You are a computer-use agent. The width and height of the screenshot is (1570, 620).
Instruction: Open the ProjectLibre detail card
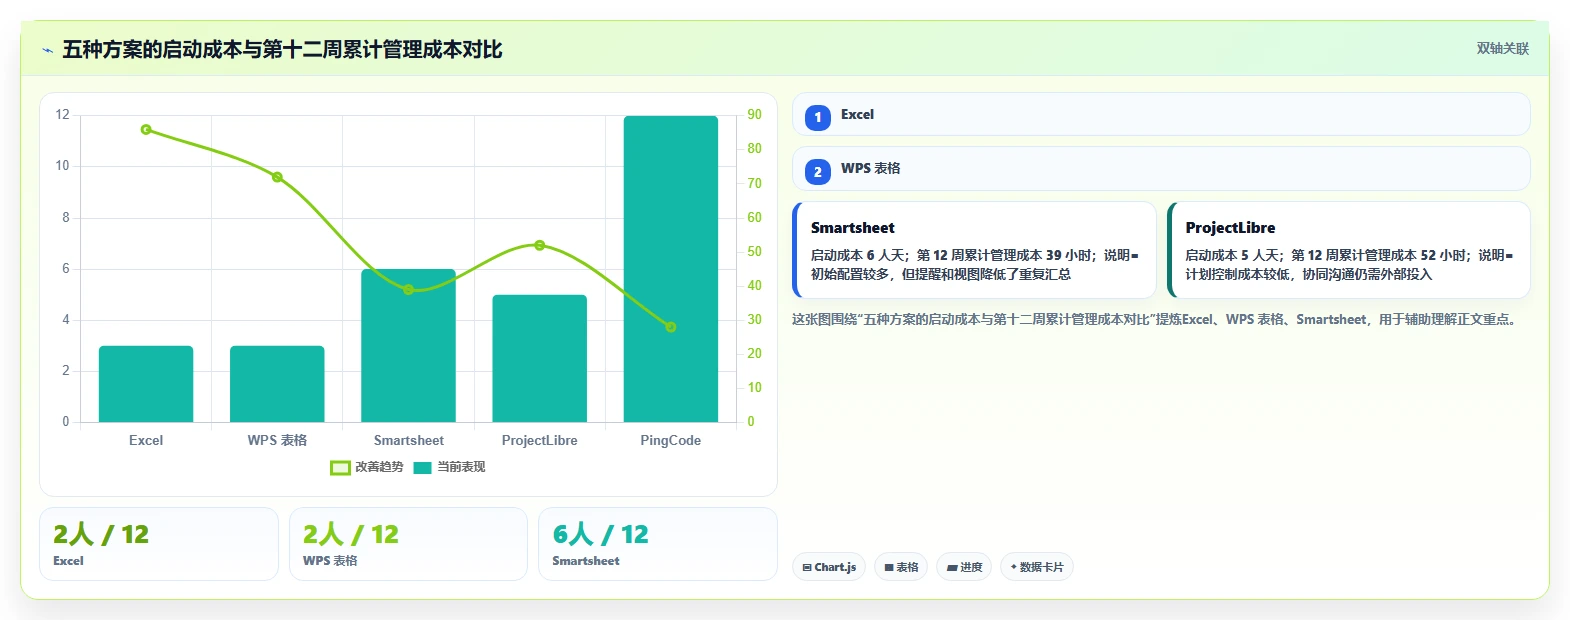pyautogui.click(x=1349, y=250)
